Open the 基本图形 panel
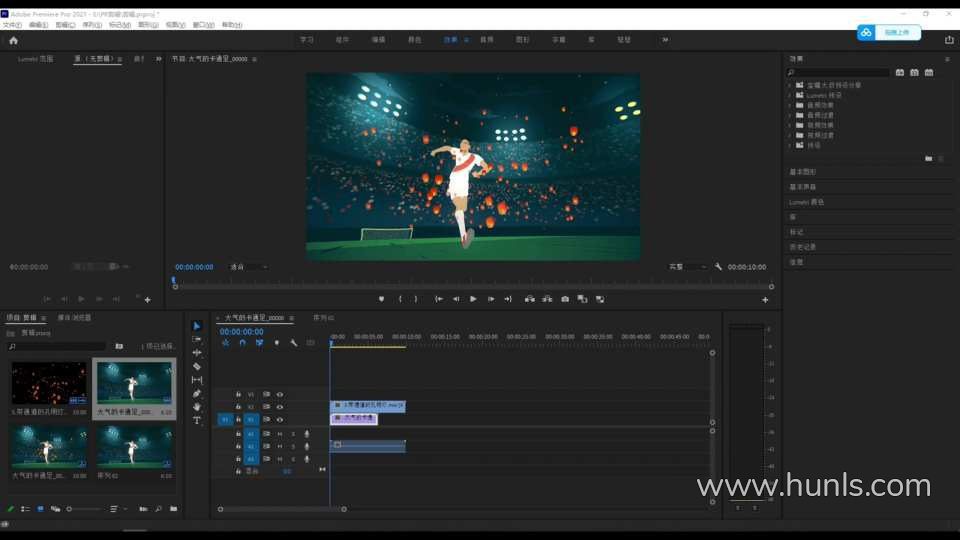The image size is (960, 540). pos(803,172)
